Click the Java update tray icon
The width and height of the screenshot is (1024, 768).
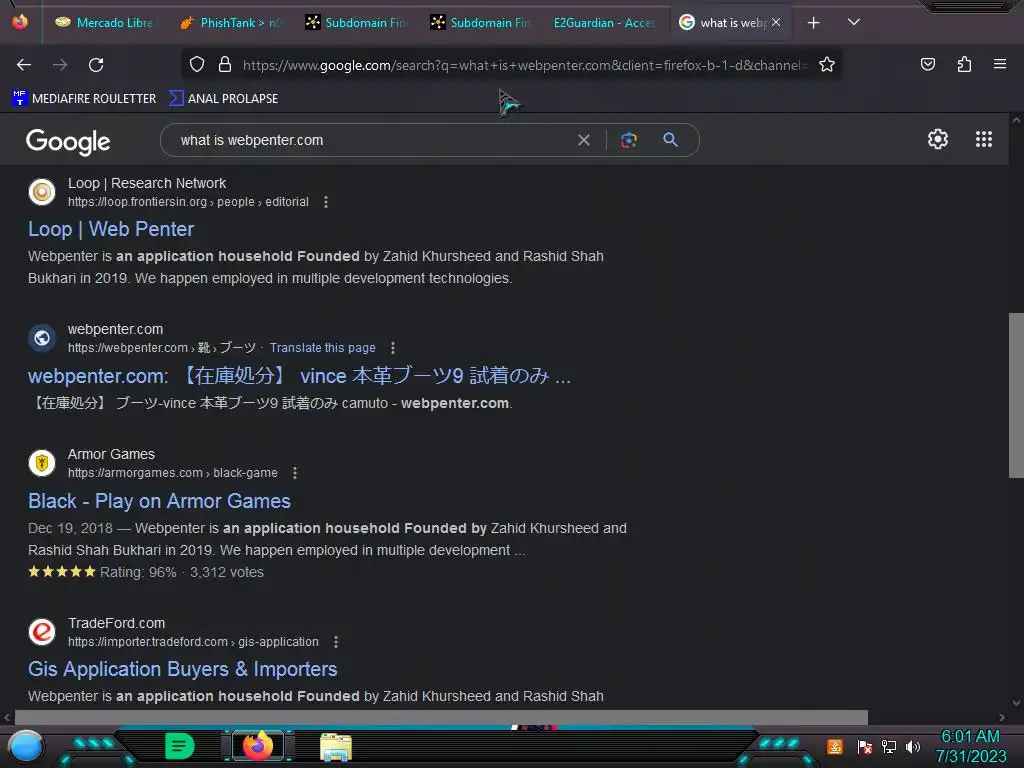835,746
